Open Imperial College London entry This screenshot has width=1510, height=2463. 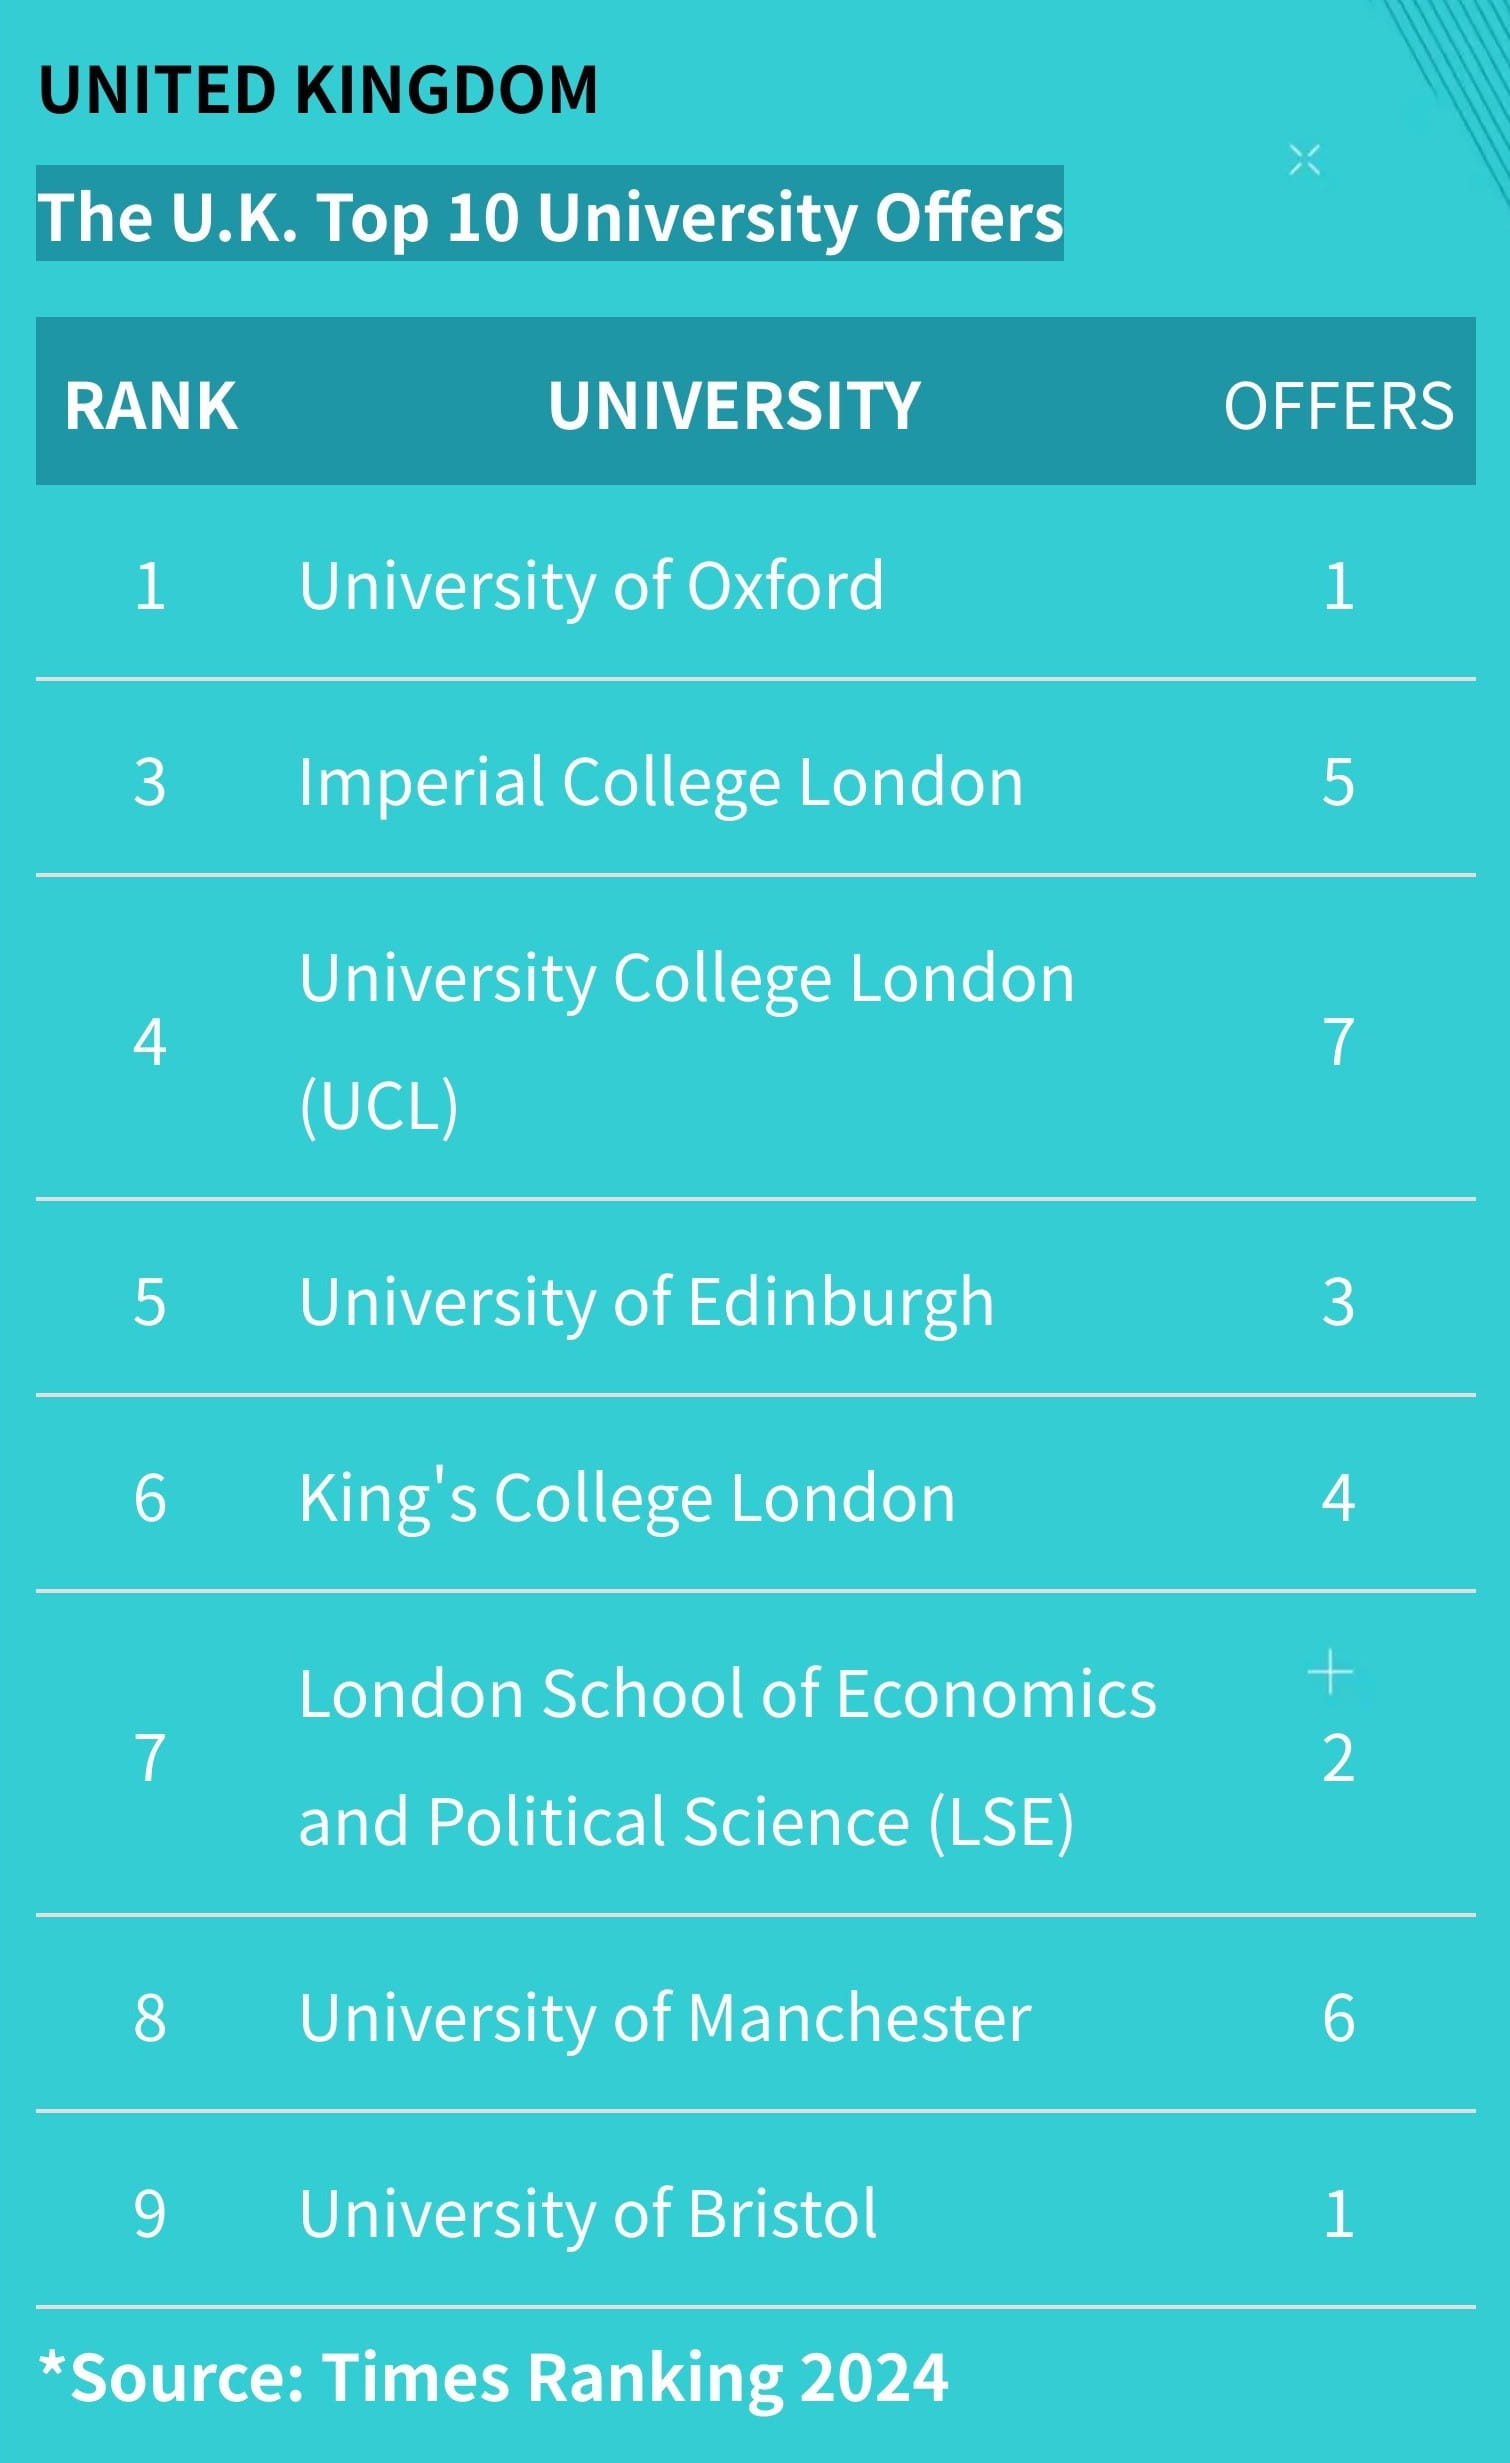(661, 782)
